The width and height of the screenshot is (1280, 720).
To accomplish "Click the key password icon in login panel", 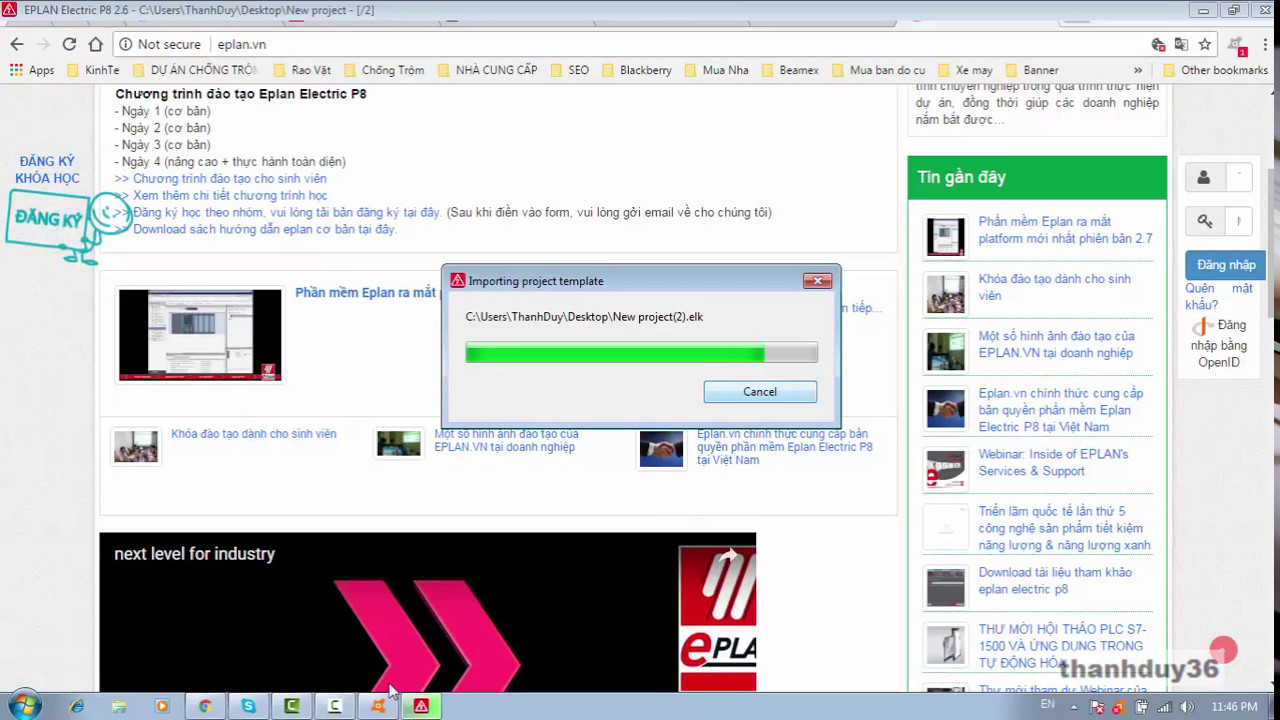I will 1204,221.
